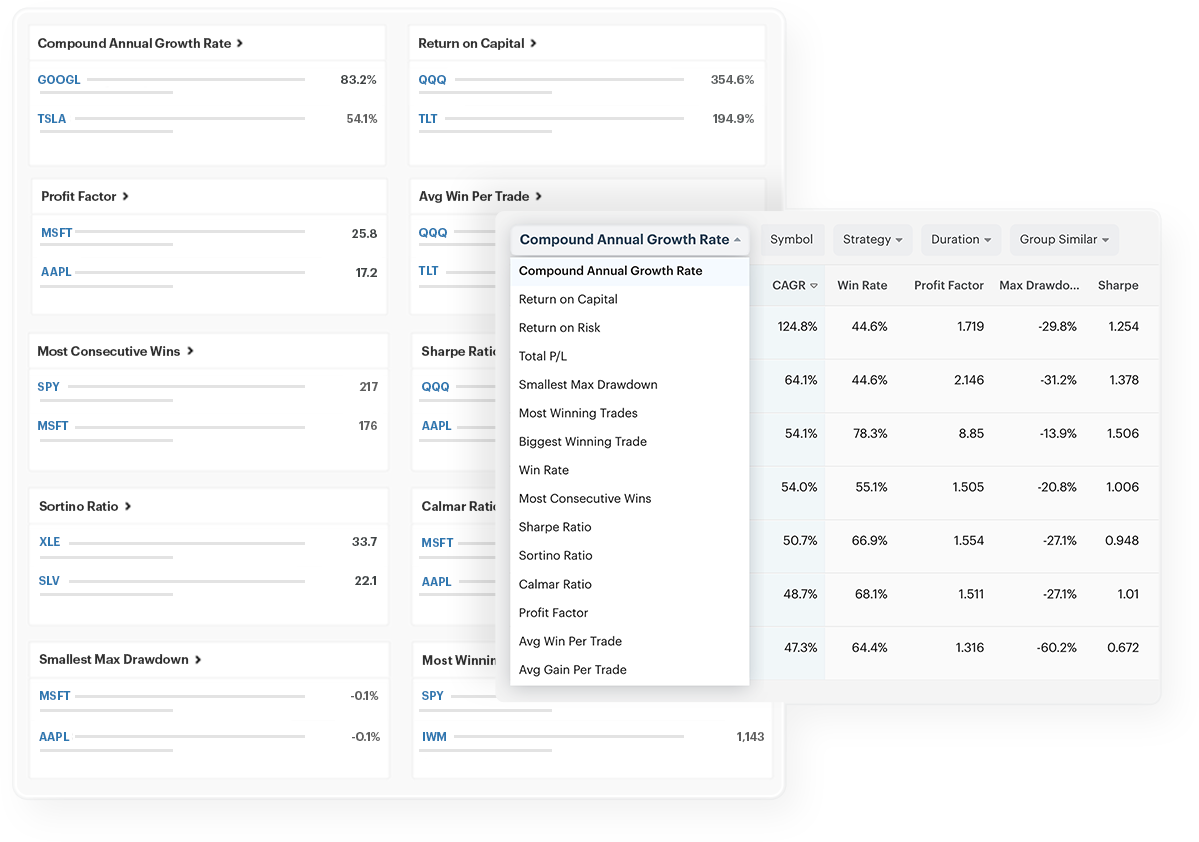
Task: Open TLT link in Return on Capital card
Action: point(427,119)
